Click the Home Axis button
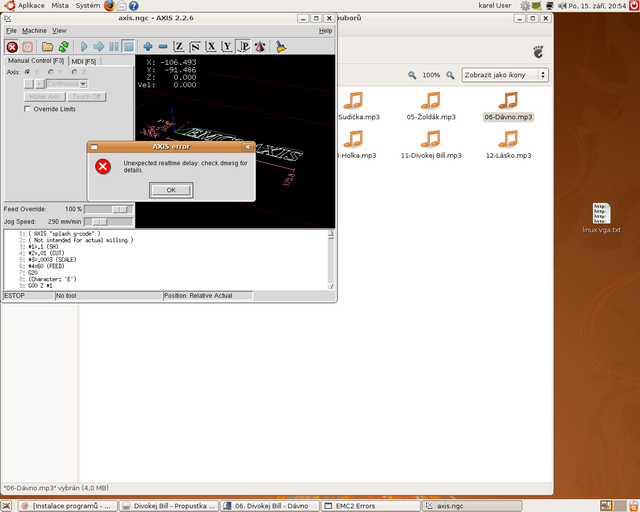 45,97
